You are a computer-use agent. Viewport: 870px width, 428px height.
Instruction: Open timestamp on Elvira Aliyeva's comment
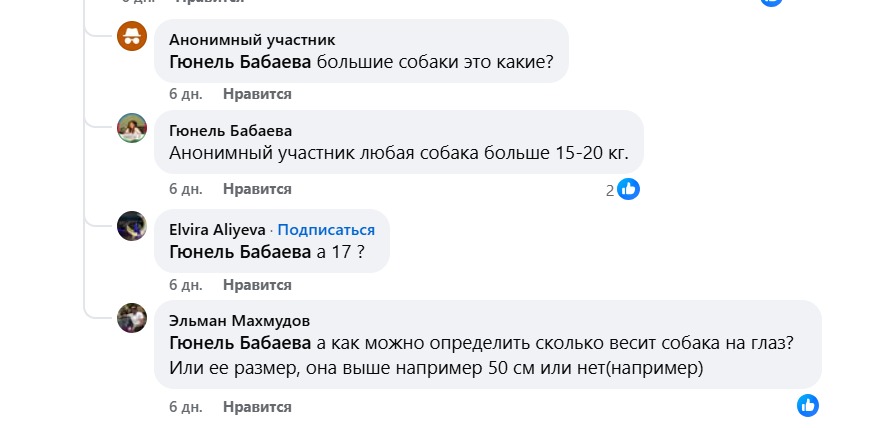pos(186,285)
